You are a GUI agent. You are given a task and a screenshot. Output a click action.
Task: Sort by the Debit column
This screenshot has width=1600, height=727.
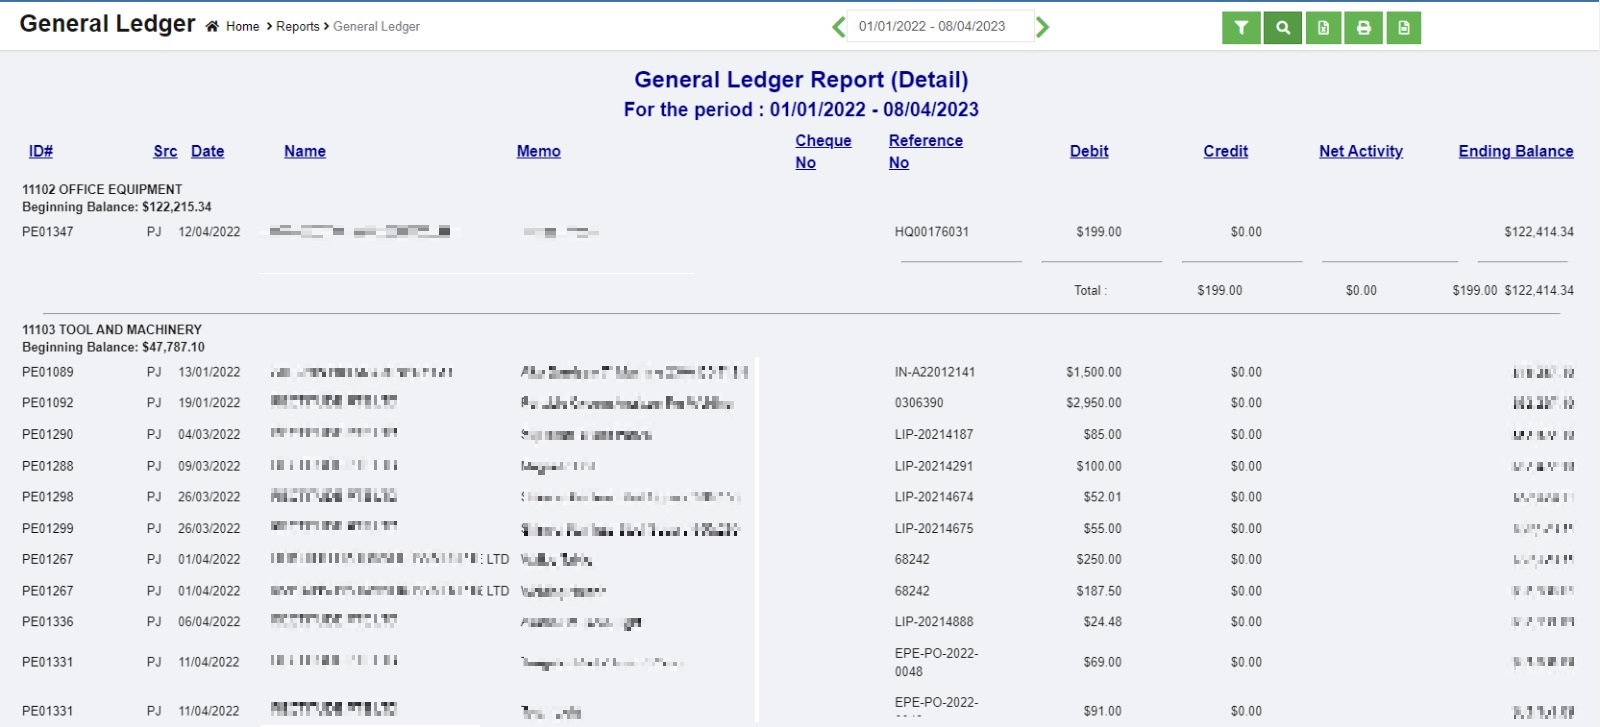click(1089, 151)
